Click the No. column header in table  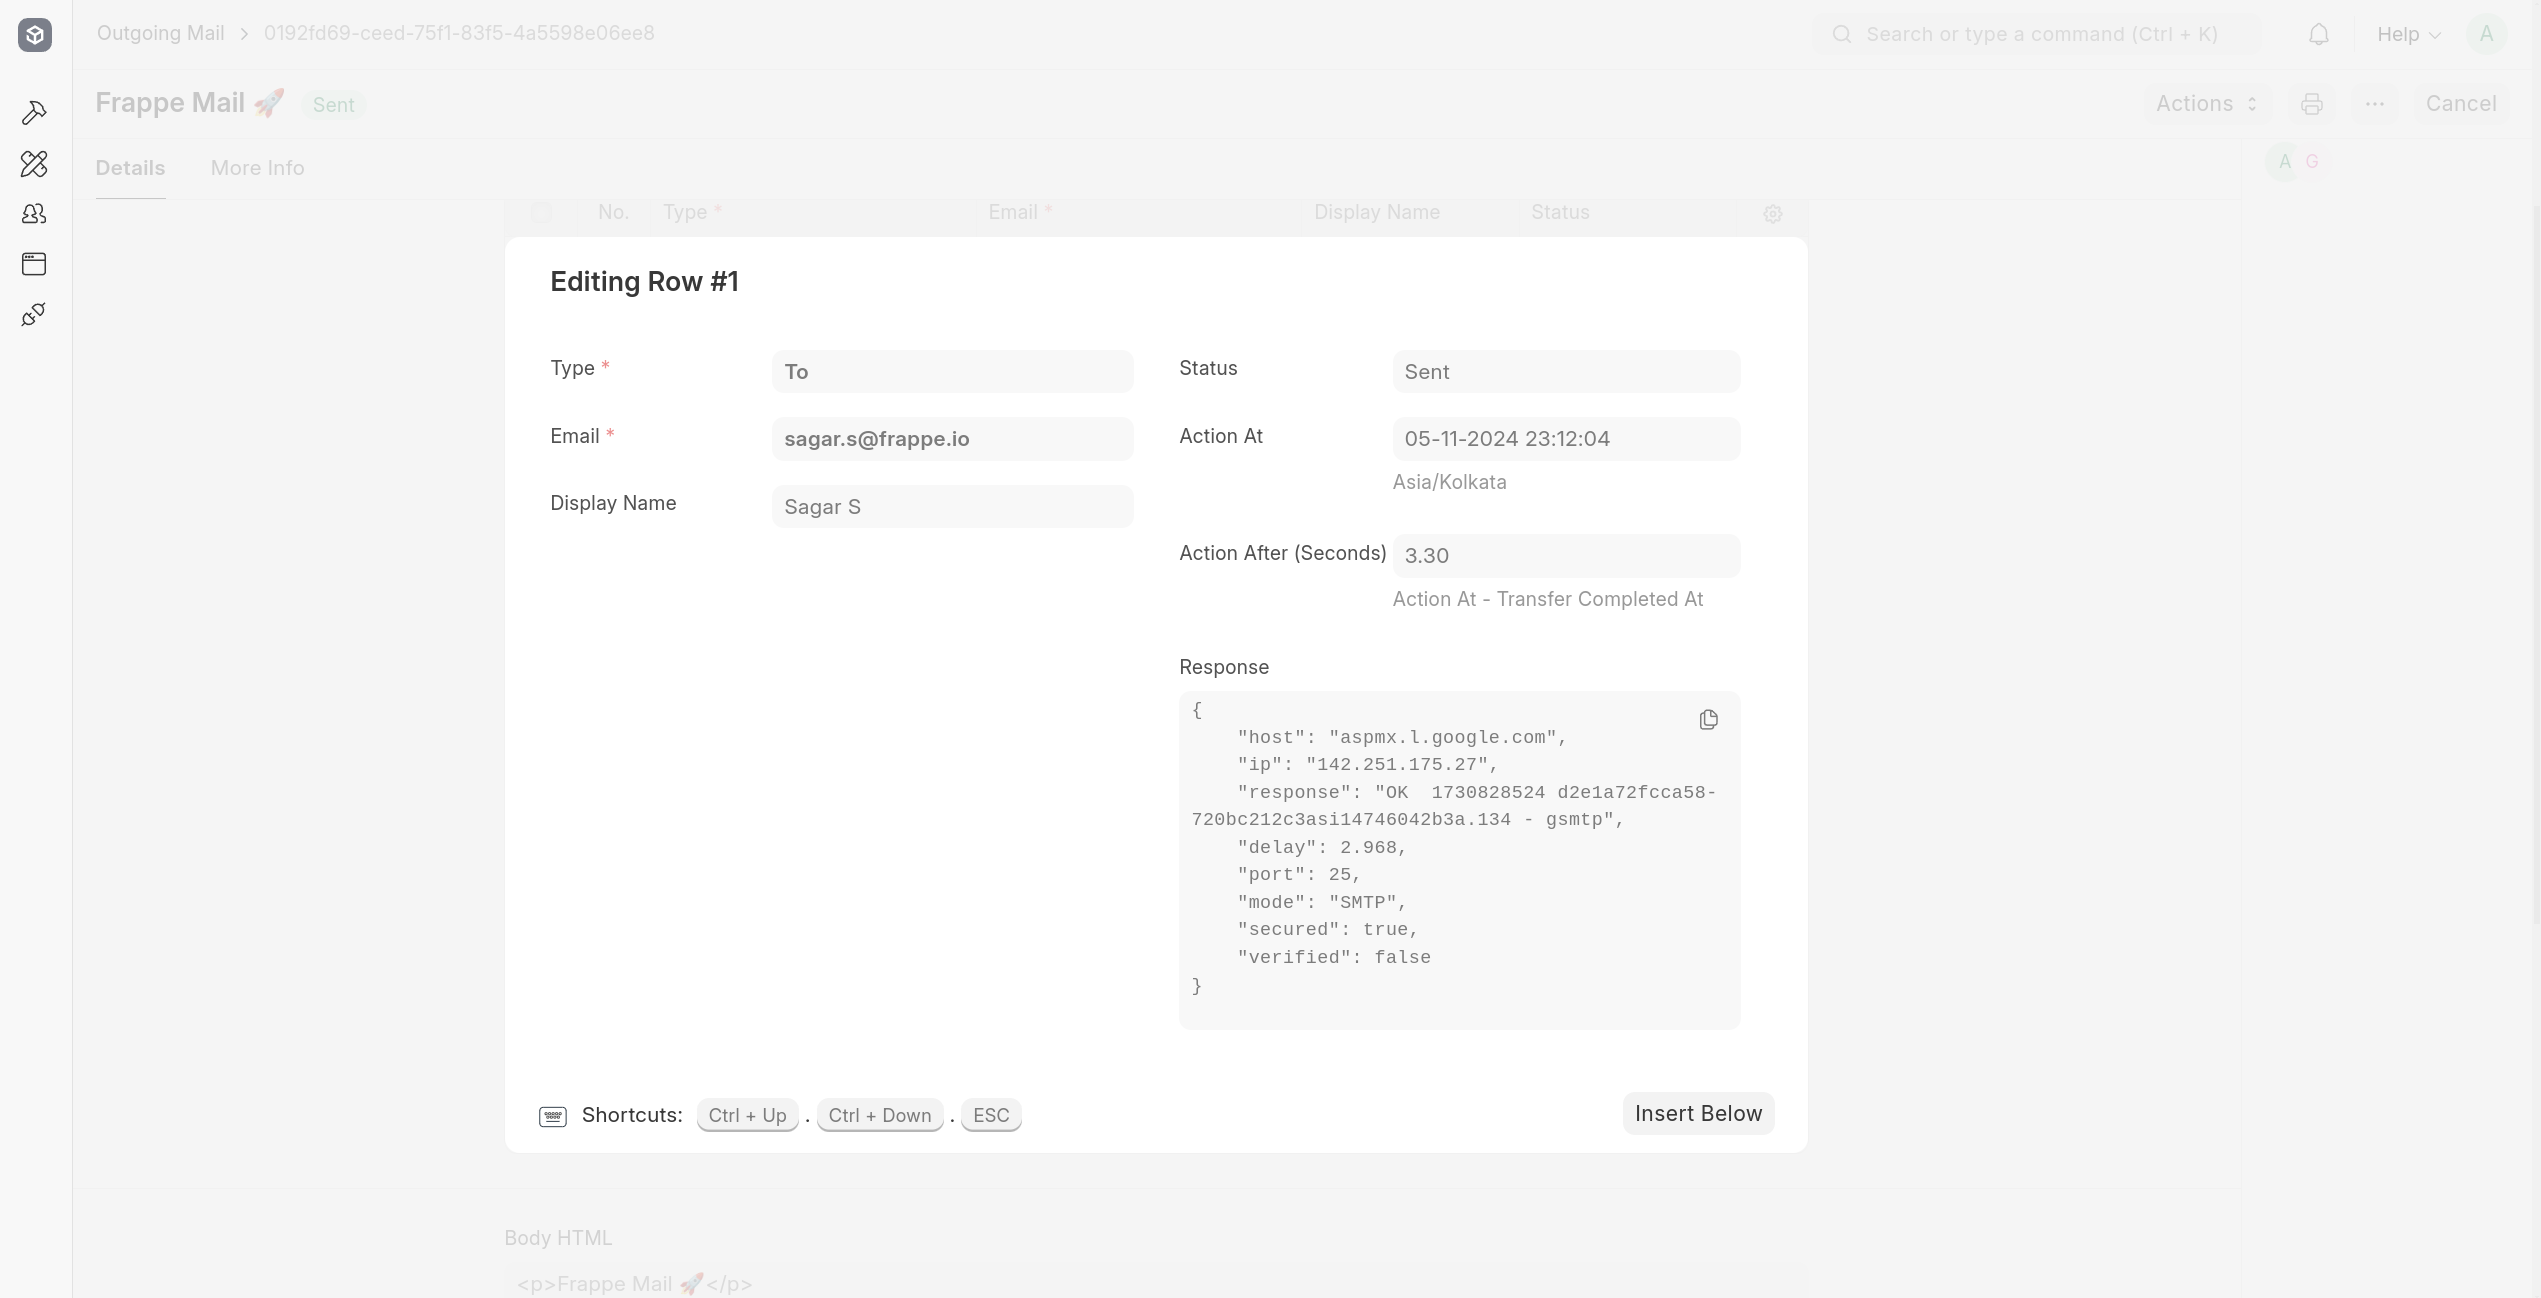click(x=613, y=212)
